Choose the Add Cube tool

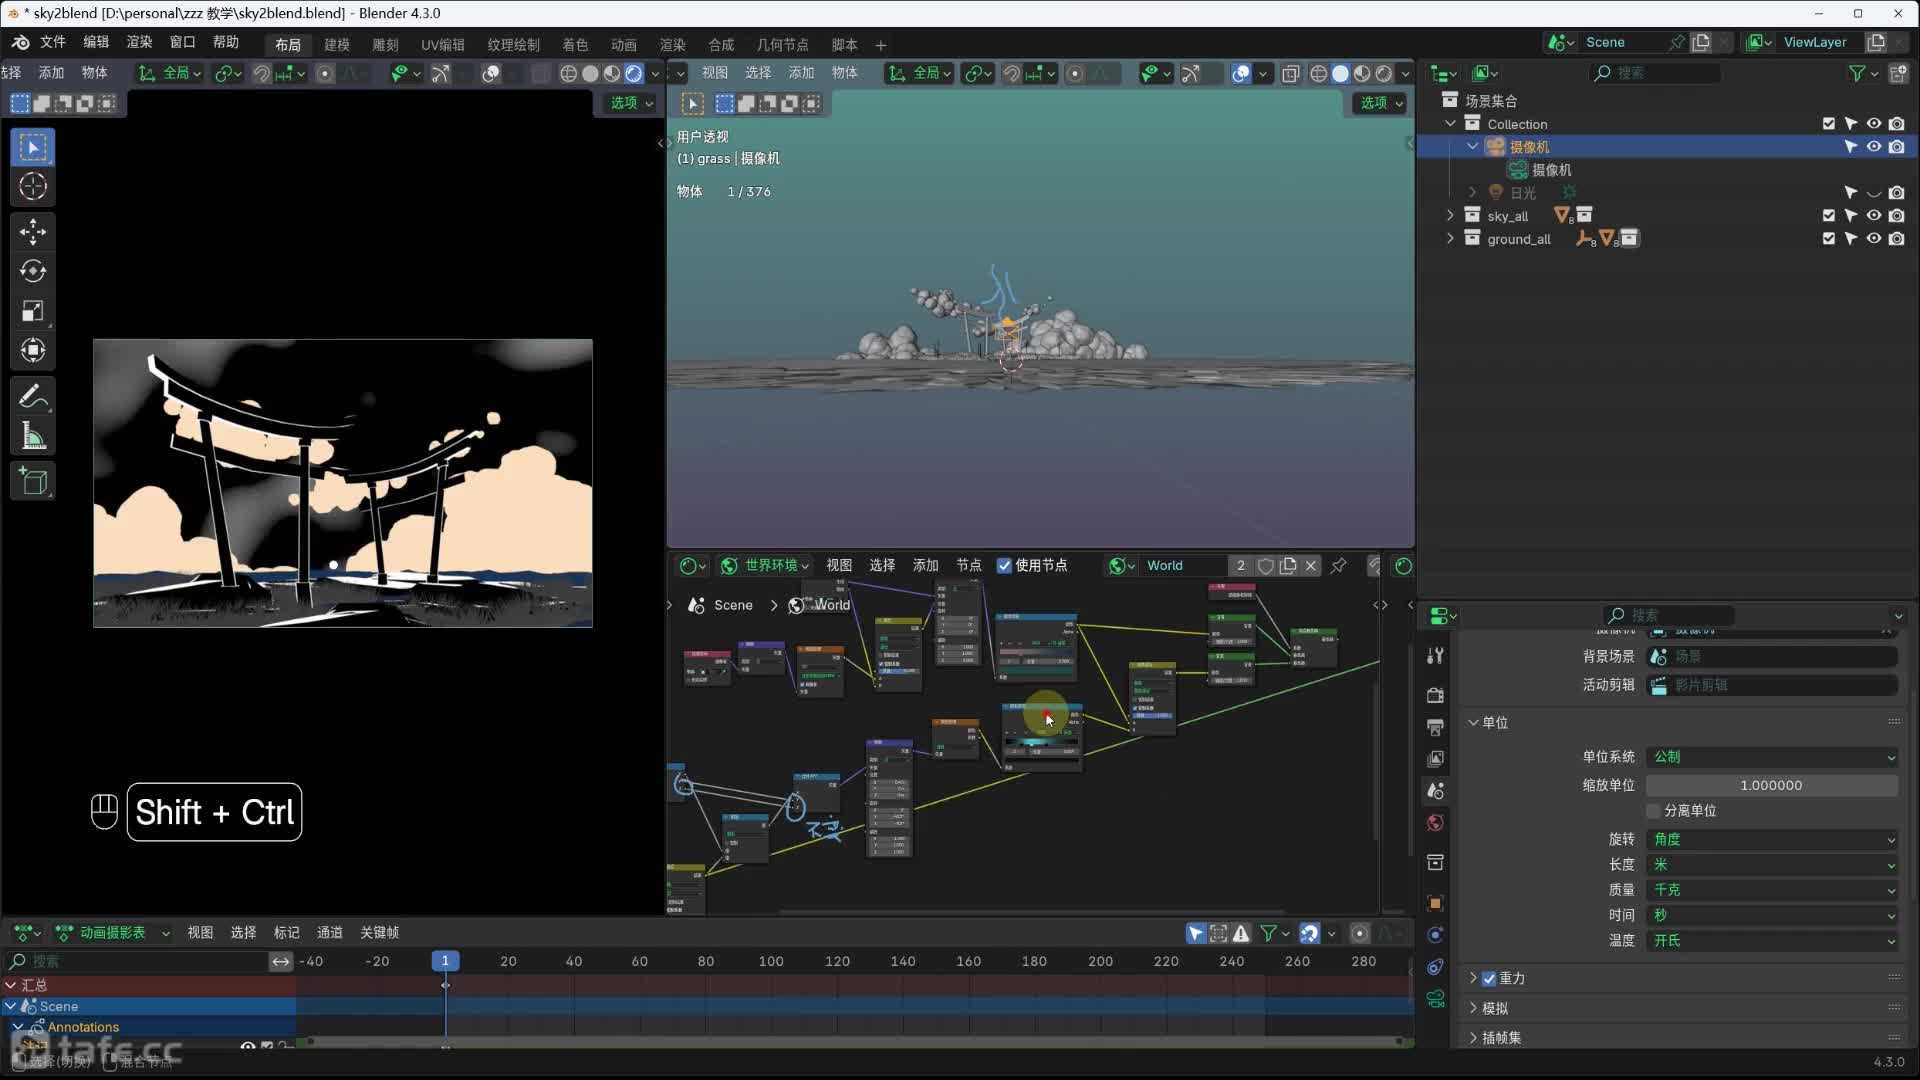coord(33,482)
